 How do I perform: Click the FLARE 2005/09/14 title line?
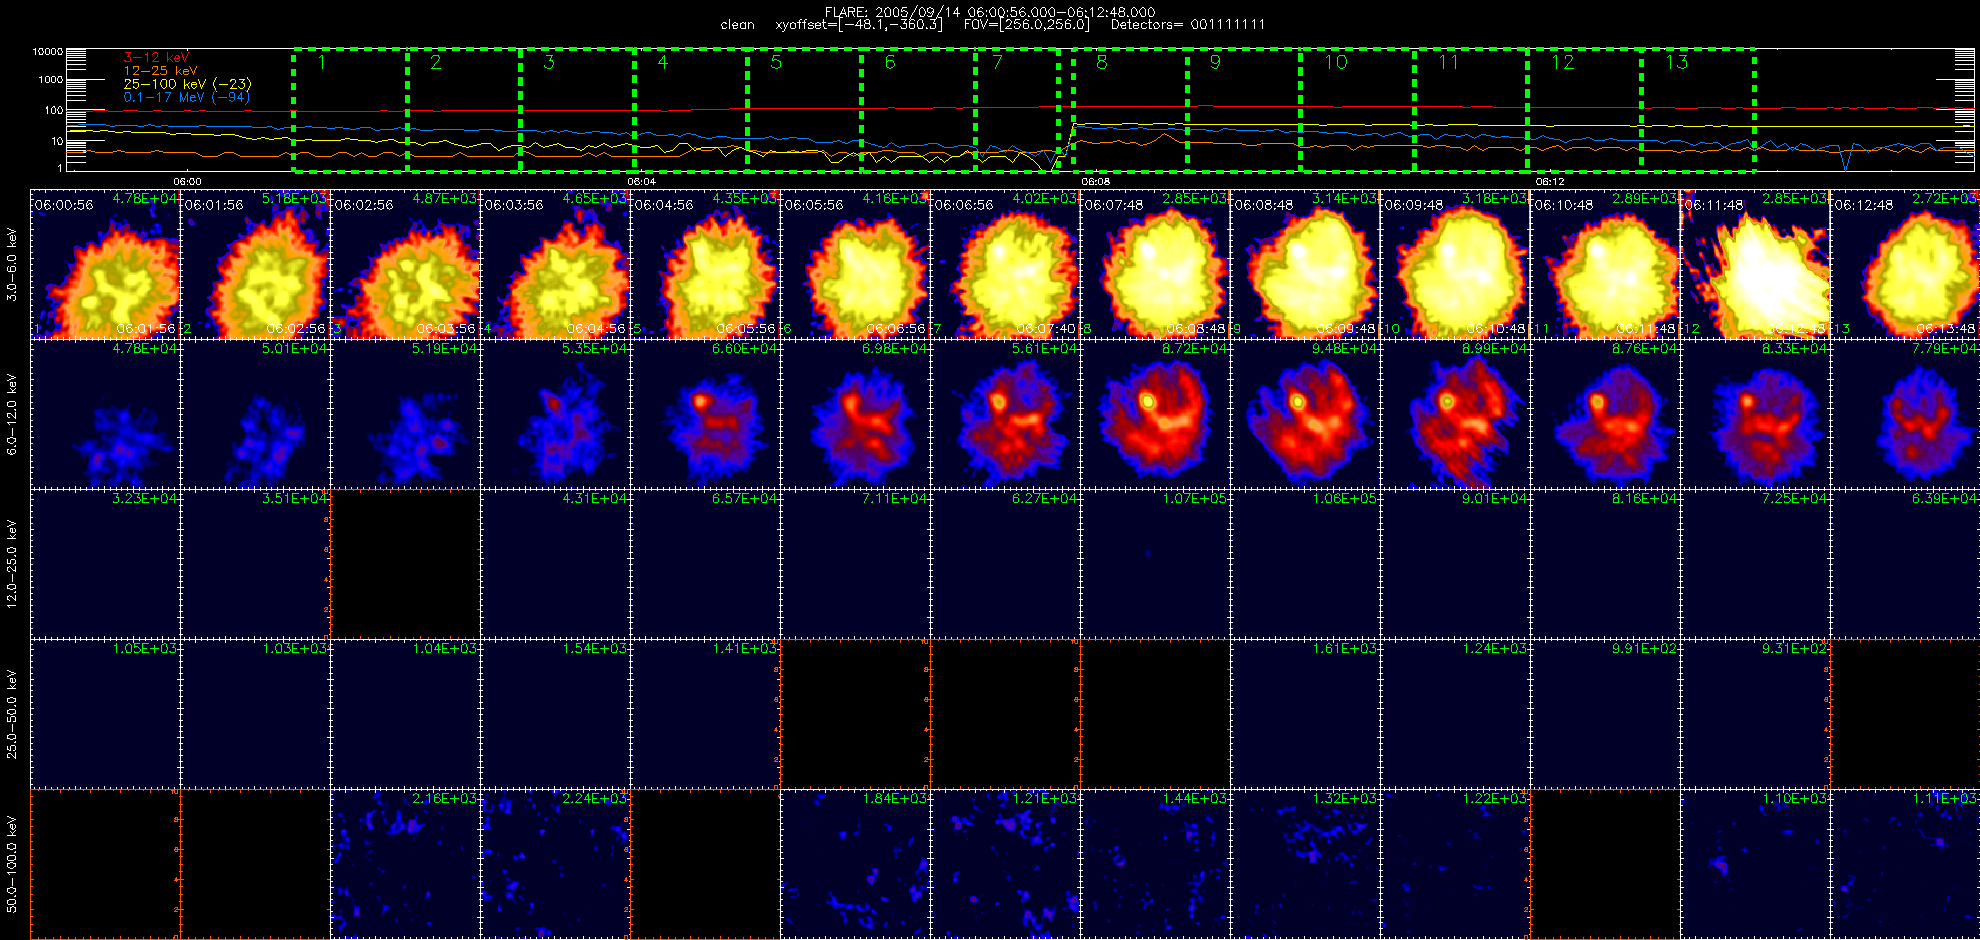tap(990, 12)
